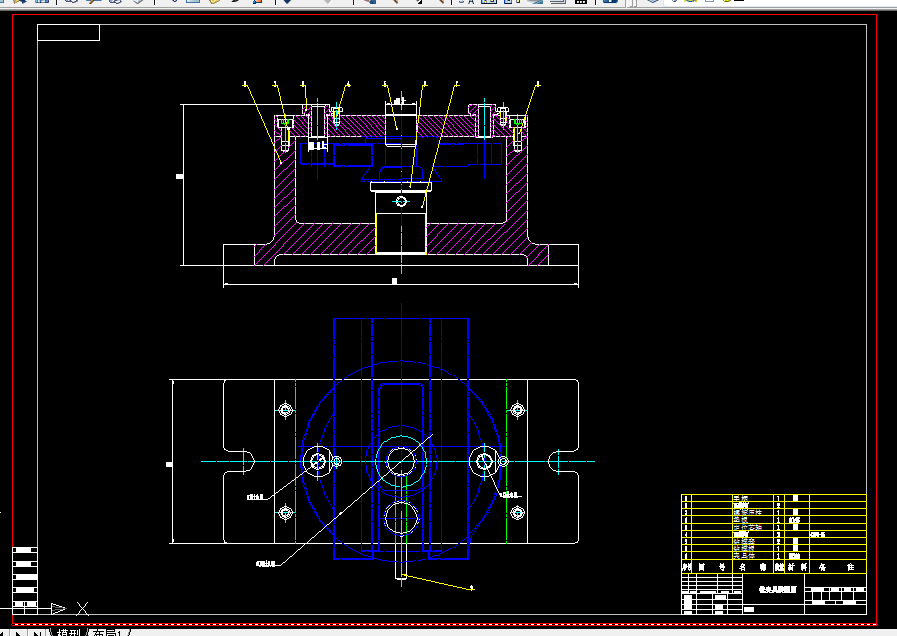The image size is (897, 636).
Task: Select the lower-right corner screw hole in plan view
Action: [x=517, y=512]
